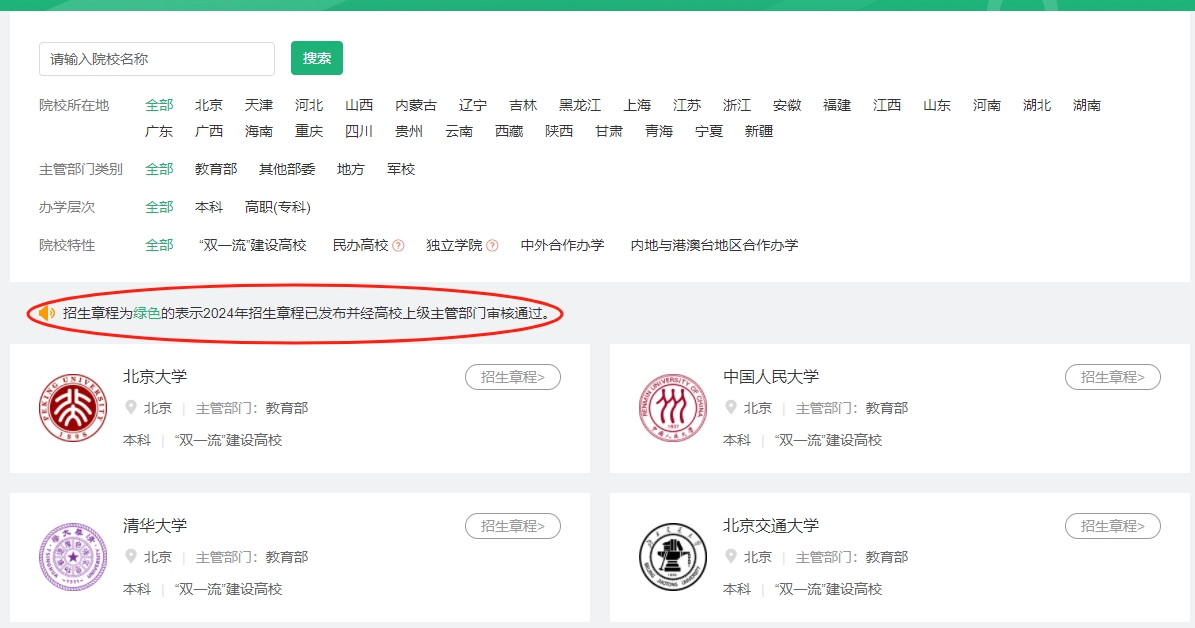This screenshot has height=628, width=1195.
Task: Open help icon next to 民办高校
Action: (x=399, y=245)
